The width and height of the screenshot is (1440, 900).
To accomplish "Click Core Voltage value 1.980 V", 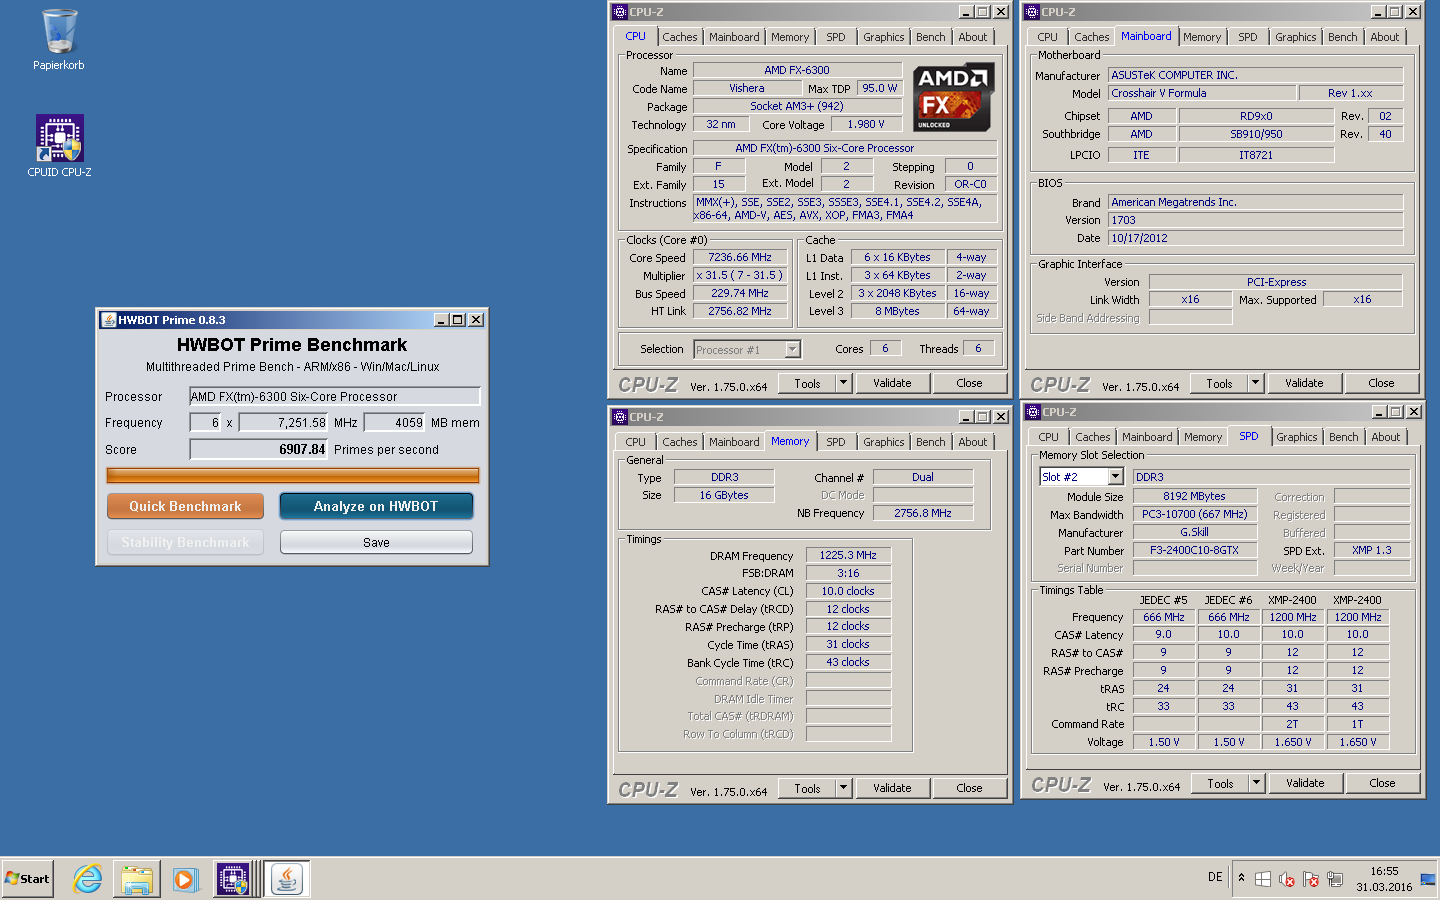I will click(866, 124).
